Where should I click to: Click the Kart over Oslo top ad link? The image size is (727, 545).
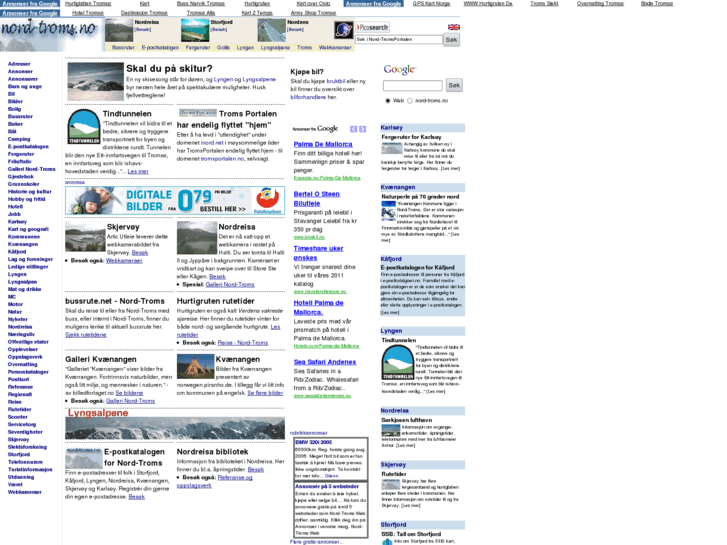pyautogui.click(x=313, y=4)
